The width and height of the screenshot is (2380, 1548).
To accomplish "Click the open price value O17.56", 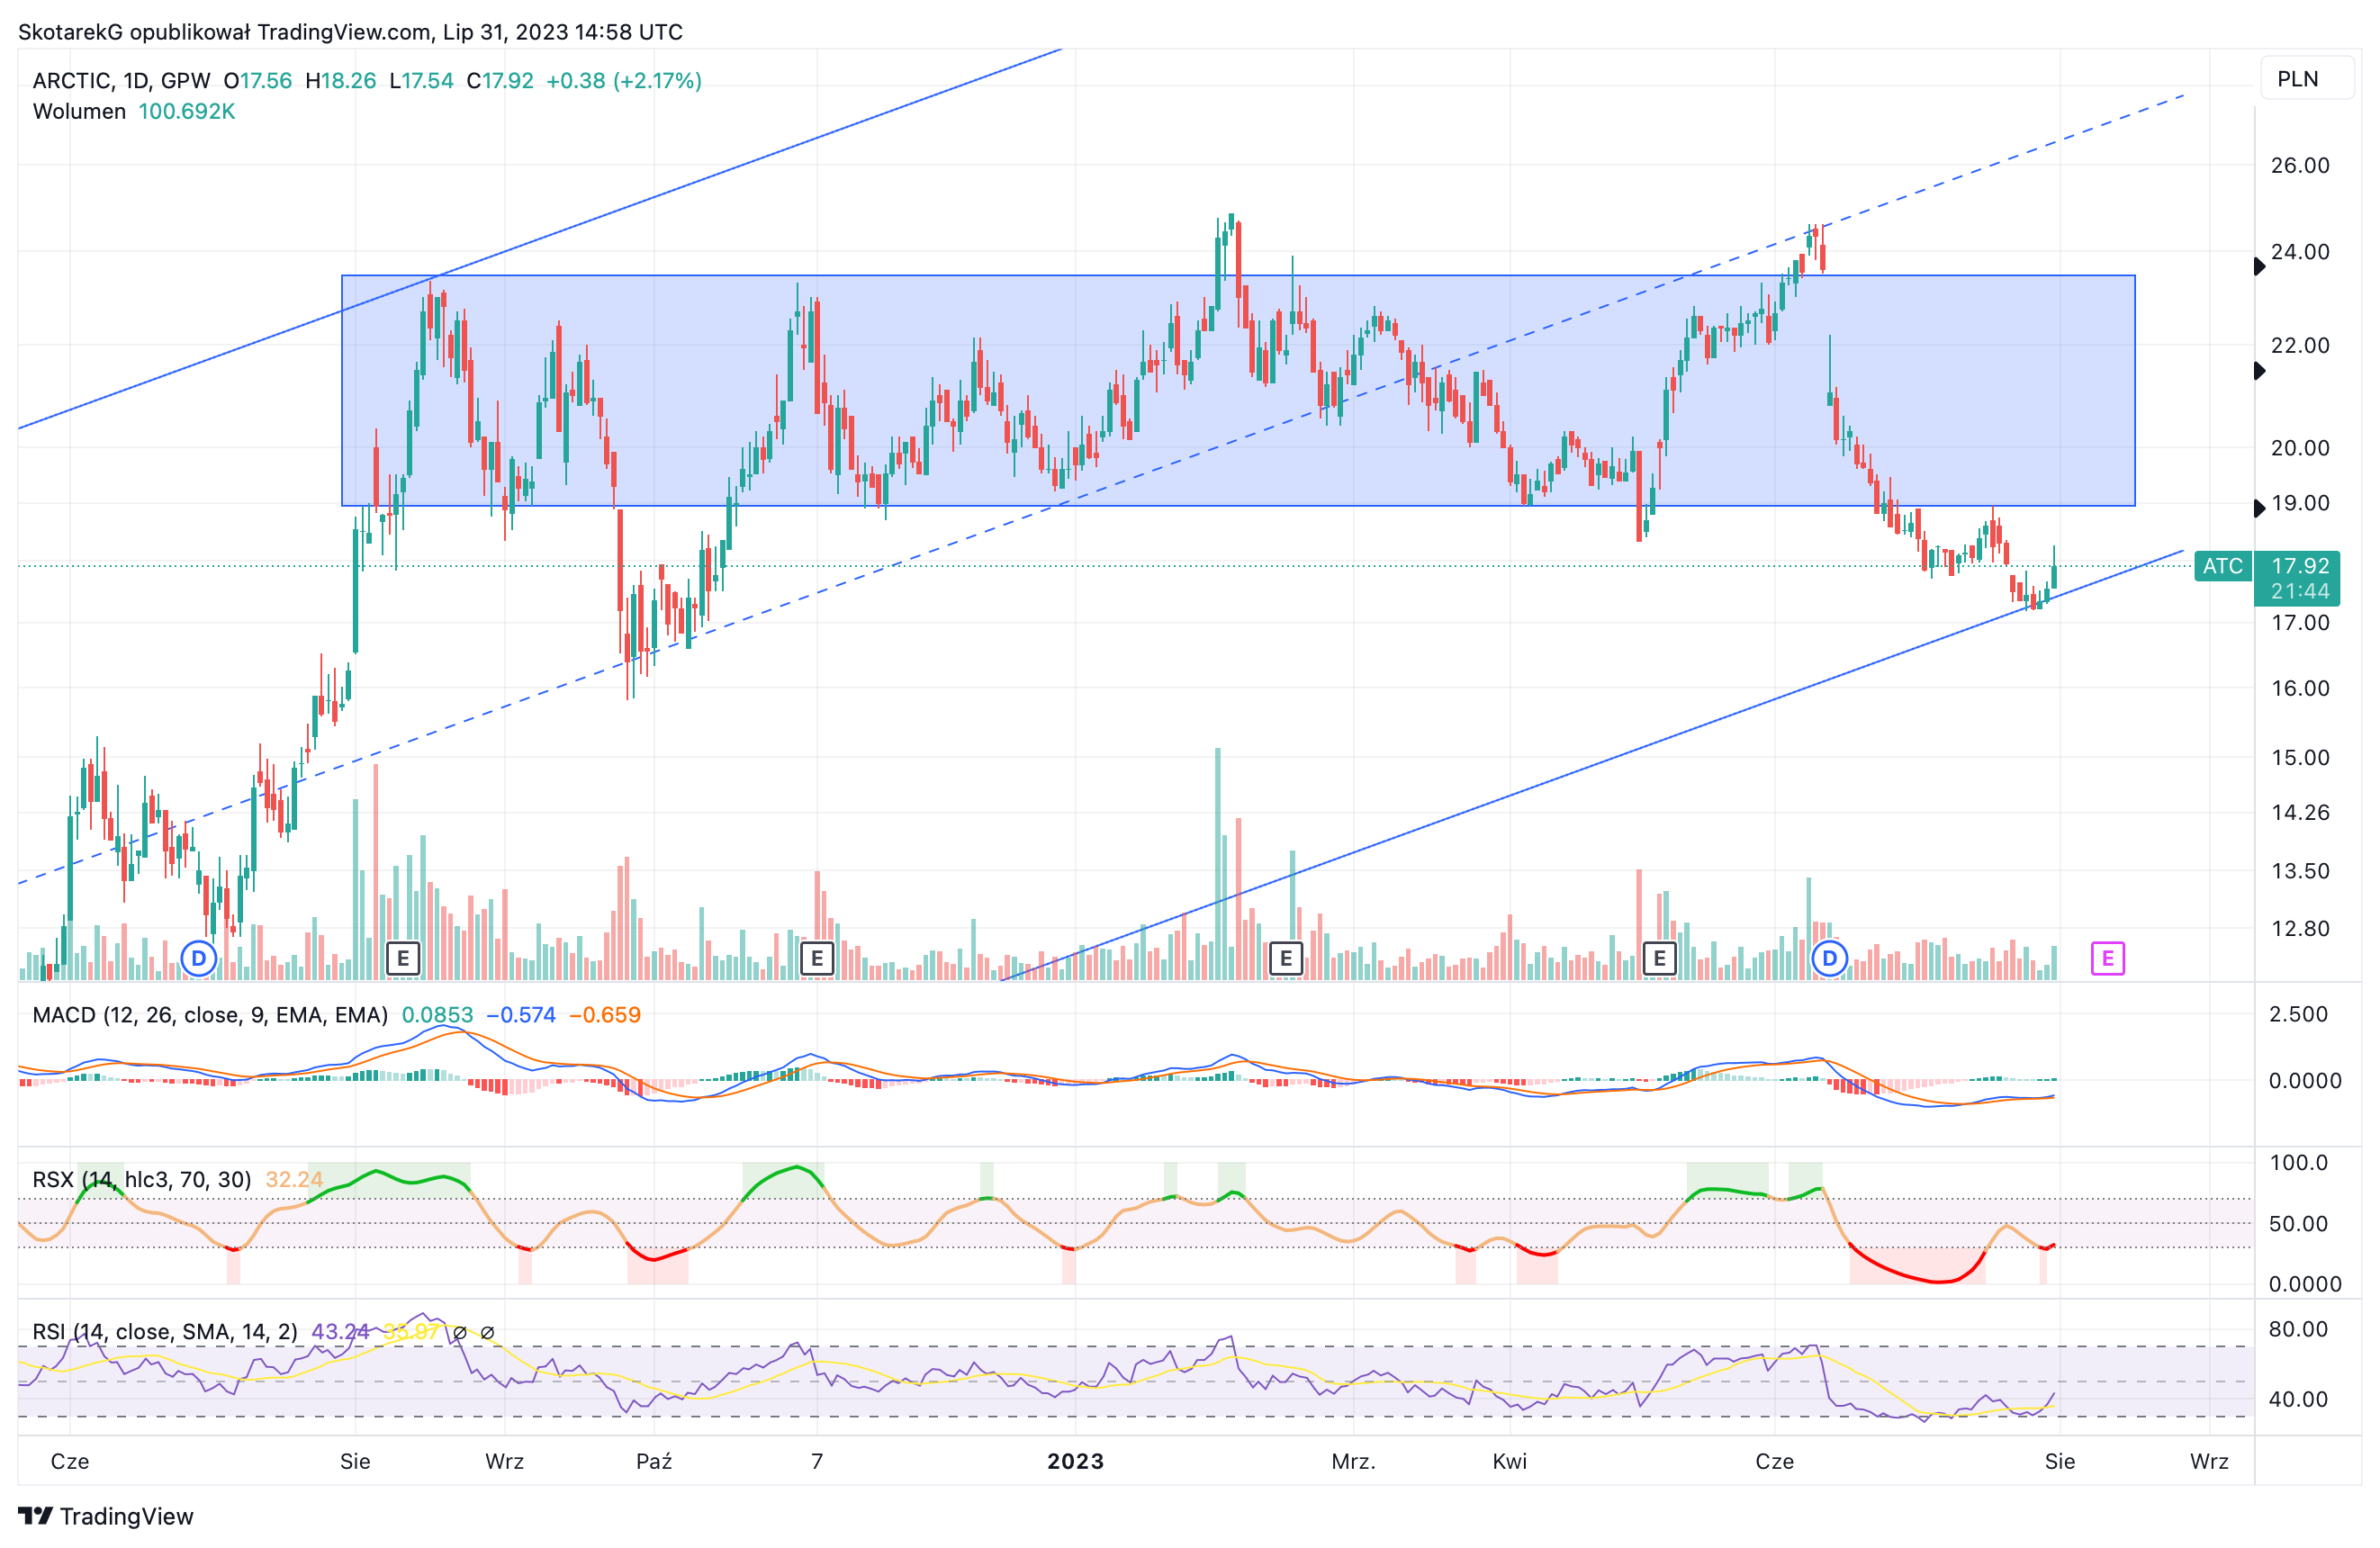I will click(x=258, y=80).
